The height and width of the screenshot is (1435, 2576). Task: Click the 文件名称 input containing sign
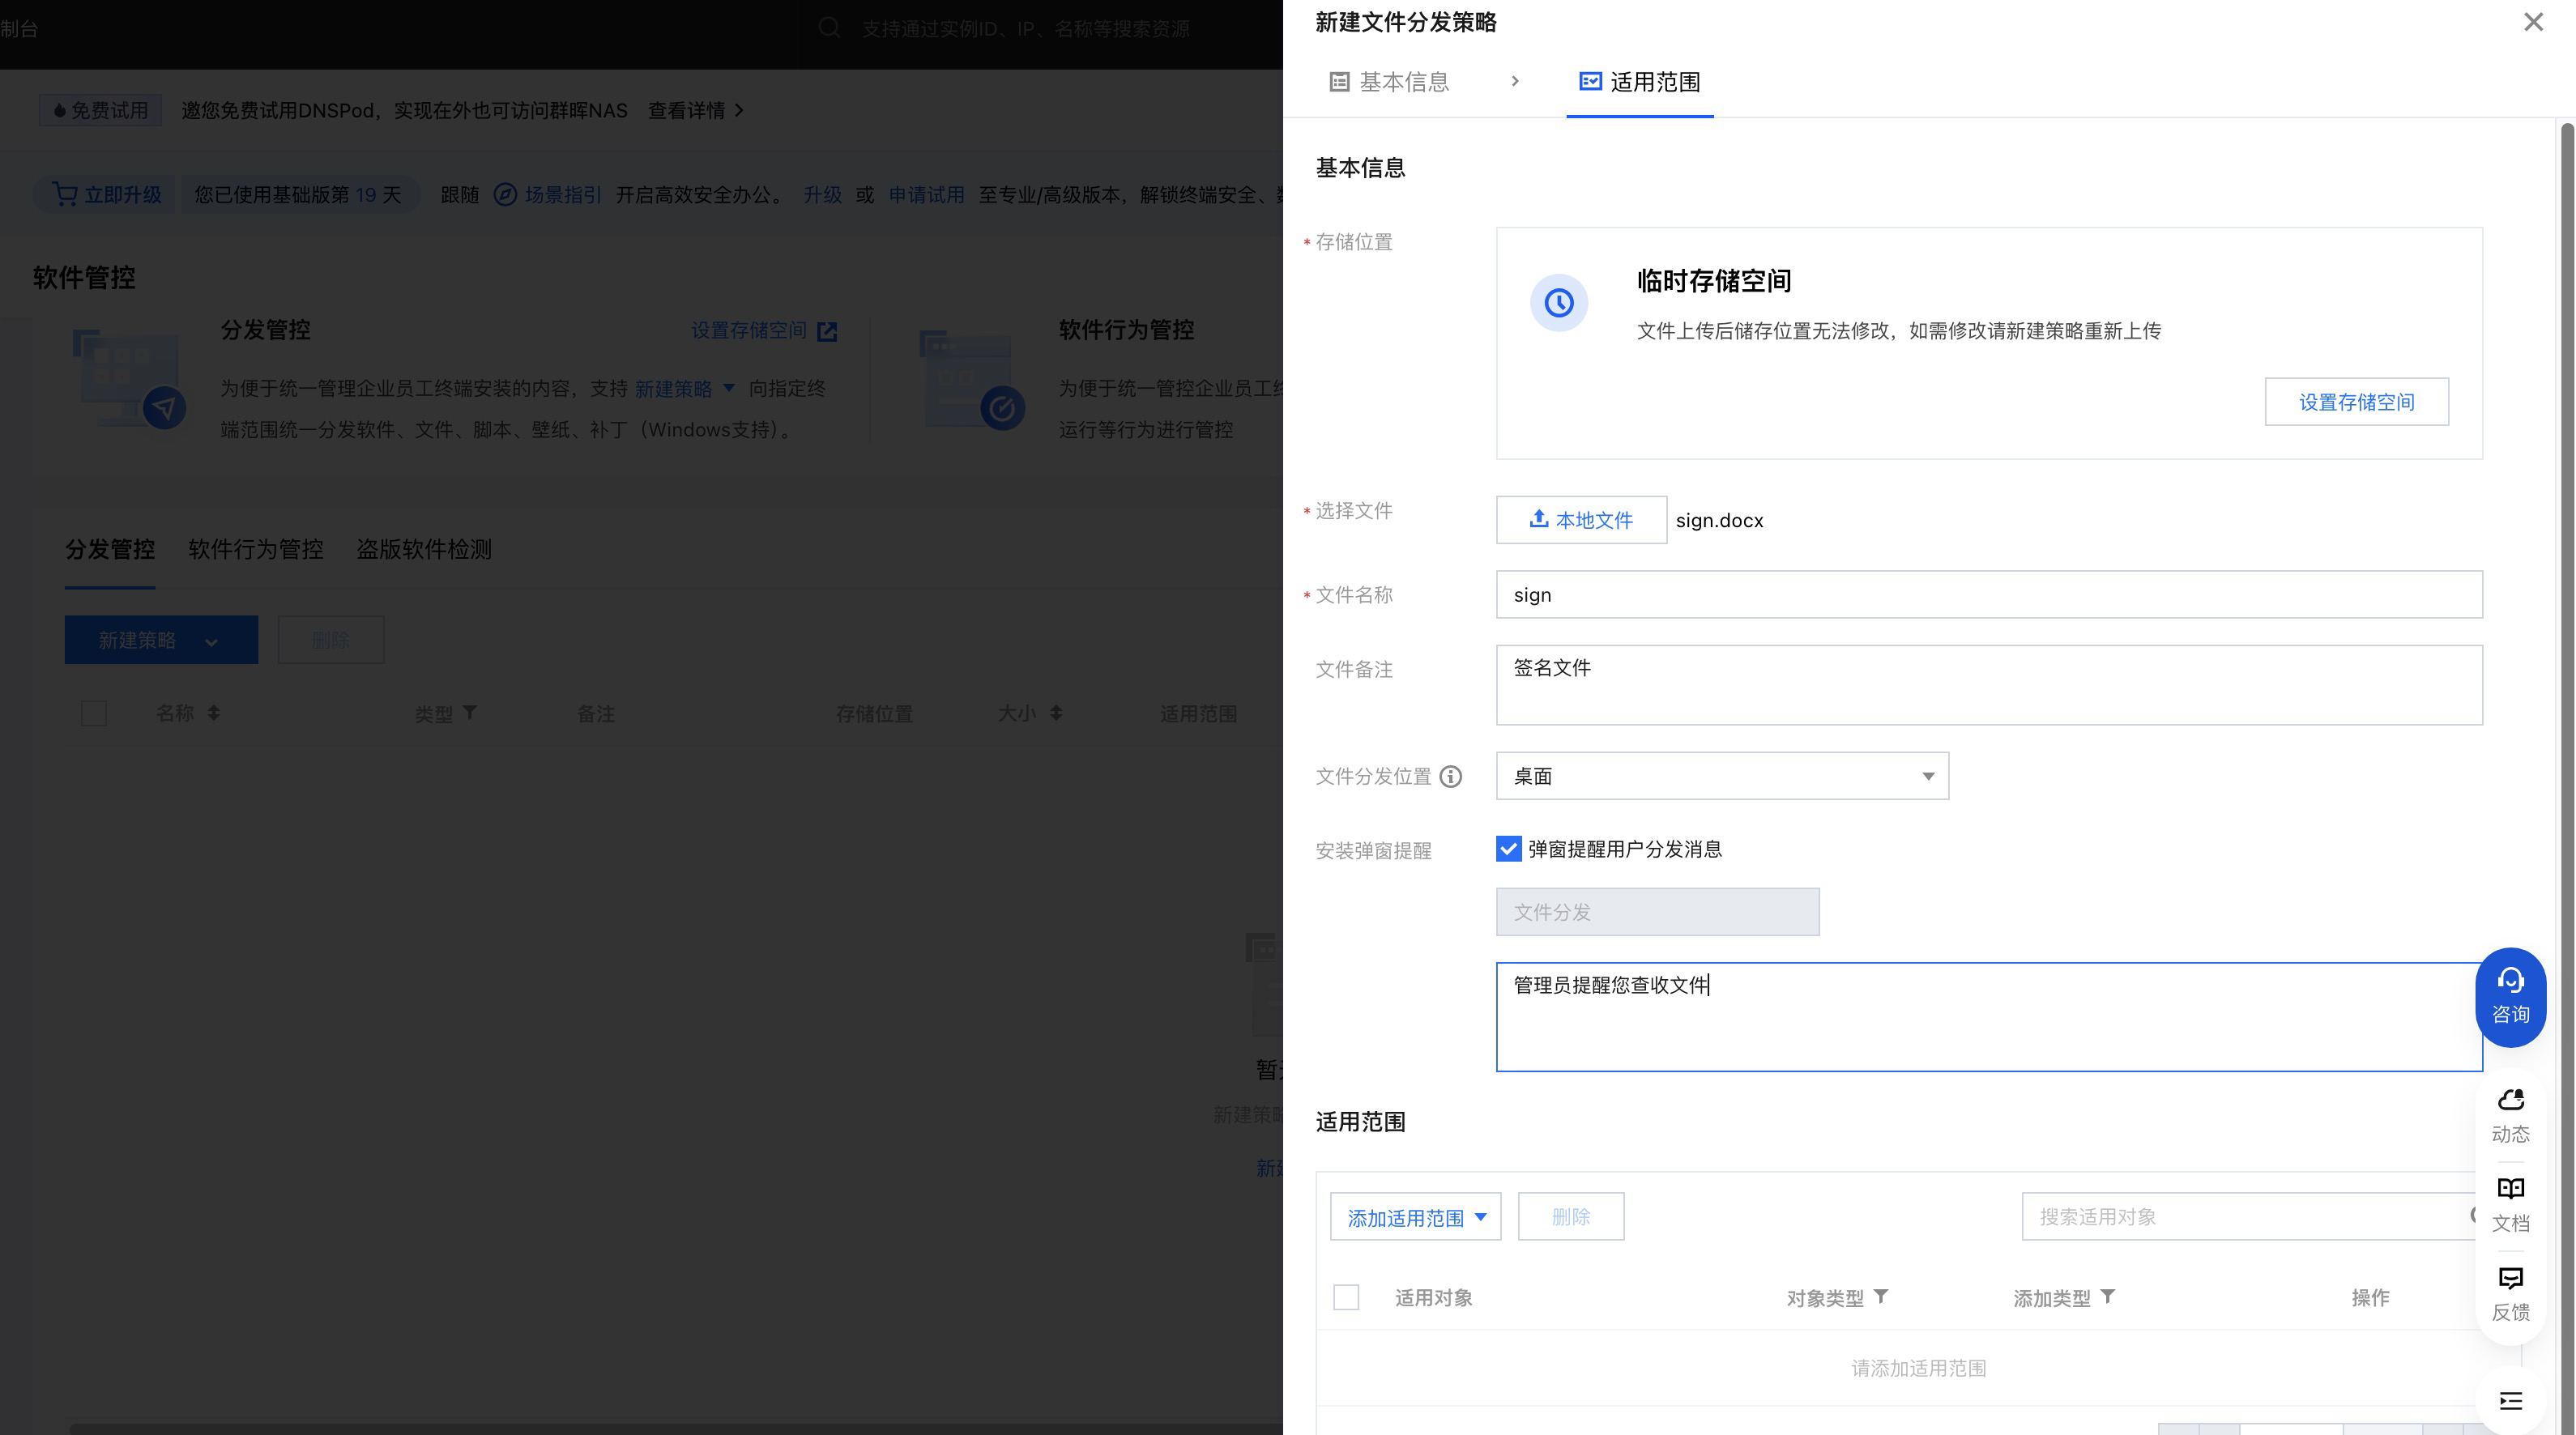[x=1988, y=595]
